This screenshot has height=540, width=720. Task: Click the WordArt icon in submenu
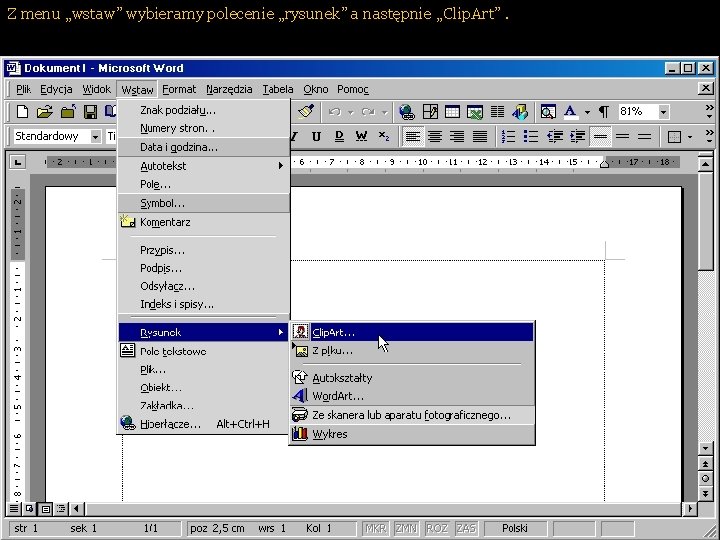[300, 396]
